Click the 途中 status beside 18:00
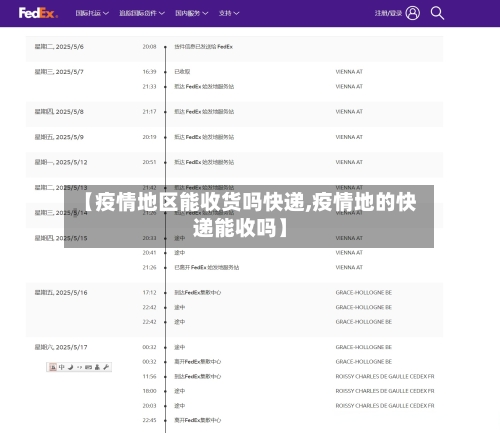The width and height of the screenshot is (500, 433). [180, 391]
